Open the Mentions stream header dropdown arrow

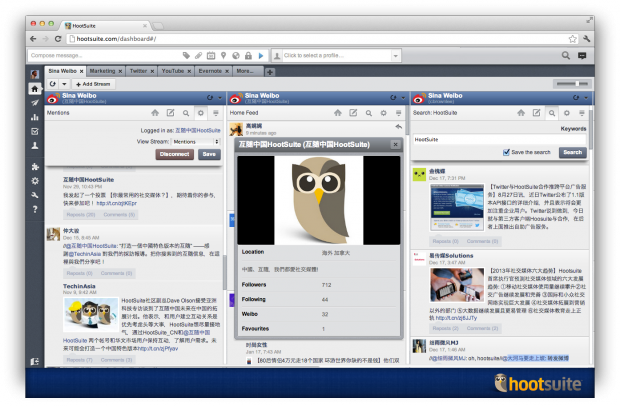coord(220,98)
